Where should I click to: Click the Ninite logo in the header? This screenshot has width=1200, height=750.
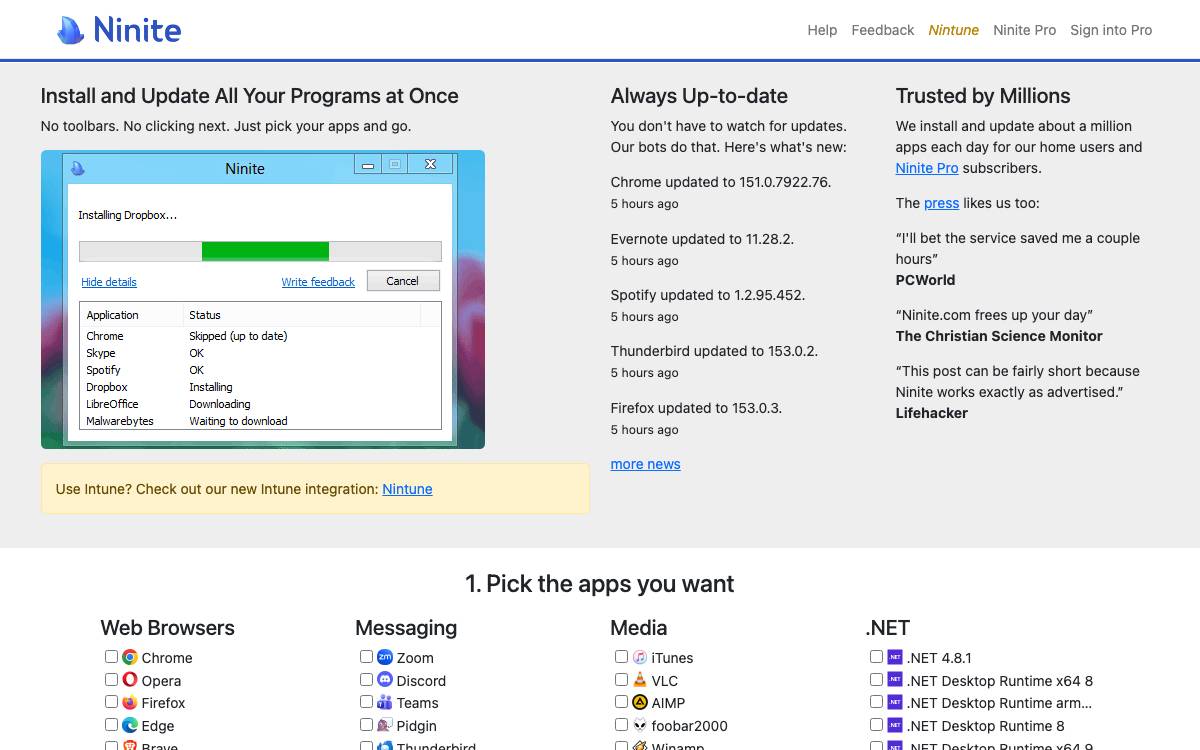click(x=119, y=30)
